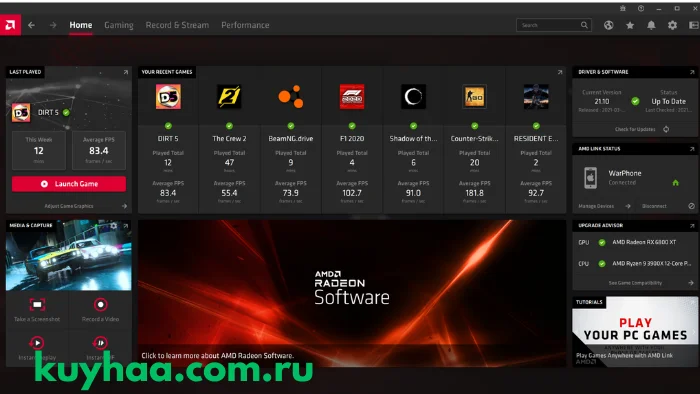Go forward with the right arrow
Viewport: 700px width, 394px height.
coord(53,25)
